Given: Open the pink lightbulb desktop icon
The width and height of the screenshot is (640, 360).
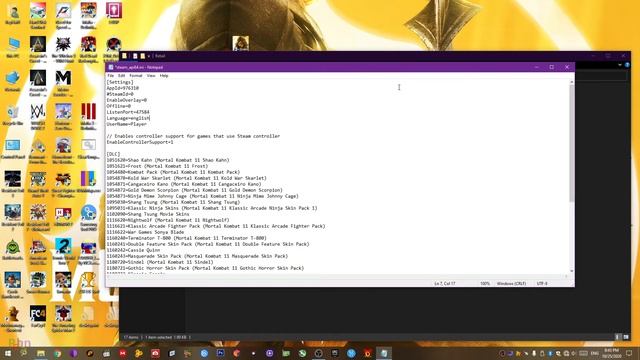Looking at the screenshot, I should tap(113, 13).
